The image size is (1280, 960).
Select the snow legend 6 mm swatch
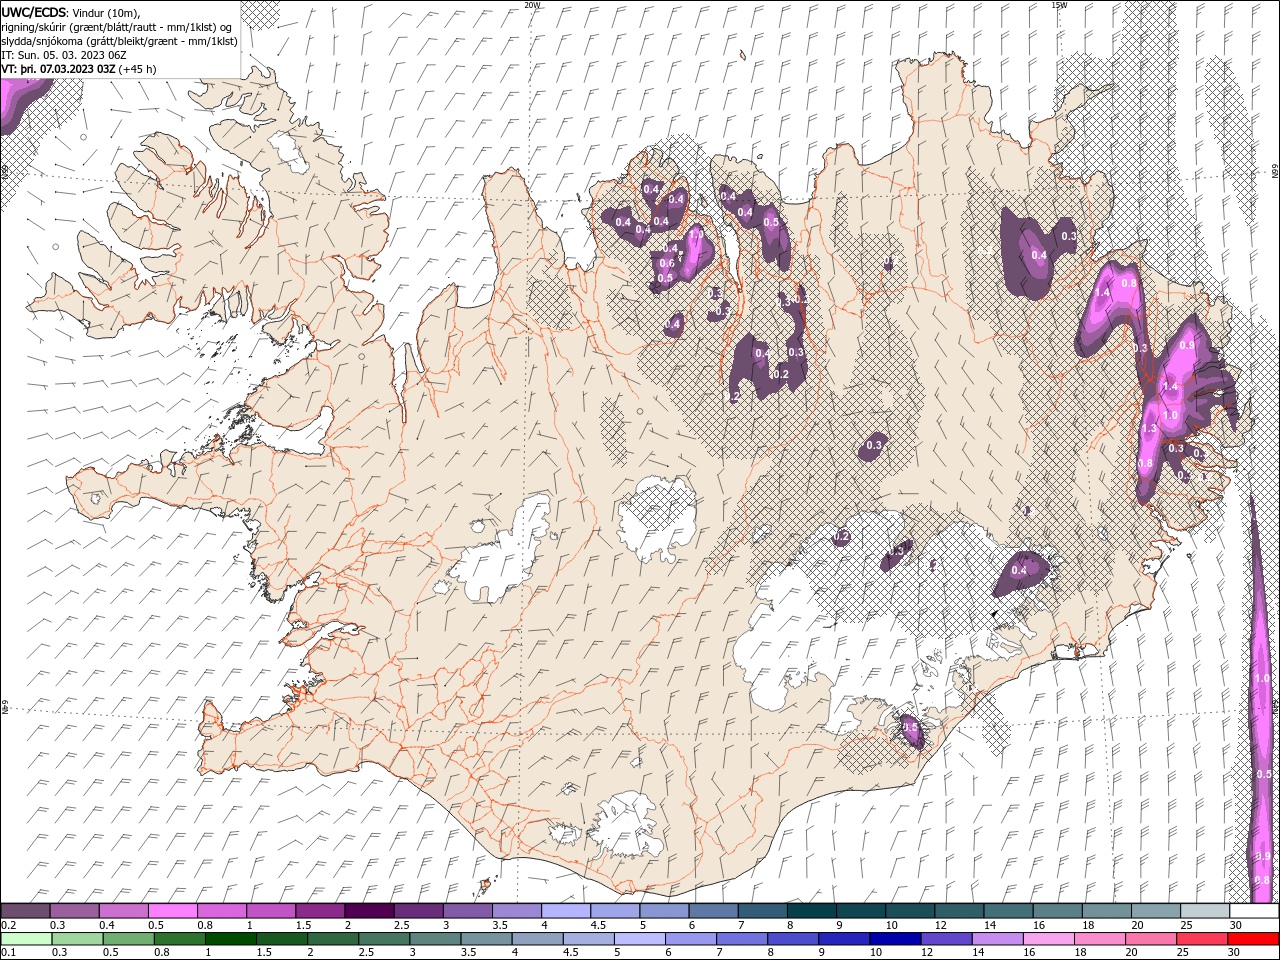point(713,911)
